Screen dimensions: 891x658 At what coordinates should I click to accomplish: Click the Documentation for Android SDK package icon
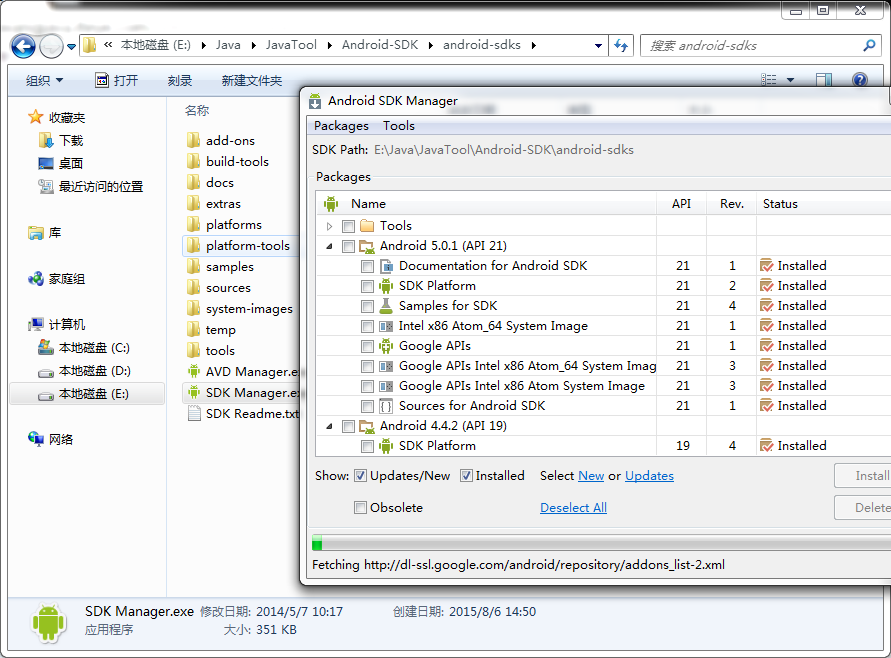click(x=386, y=266)
